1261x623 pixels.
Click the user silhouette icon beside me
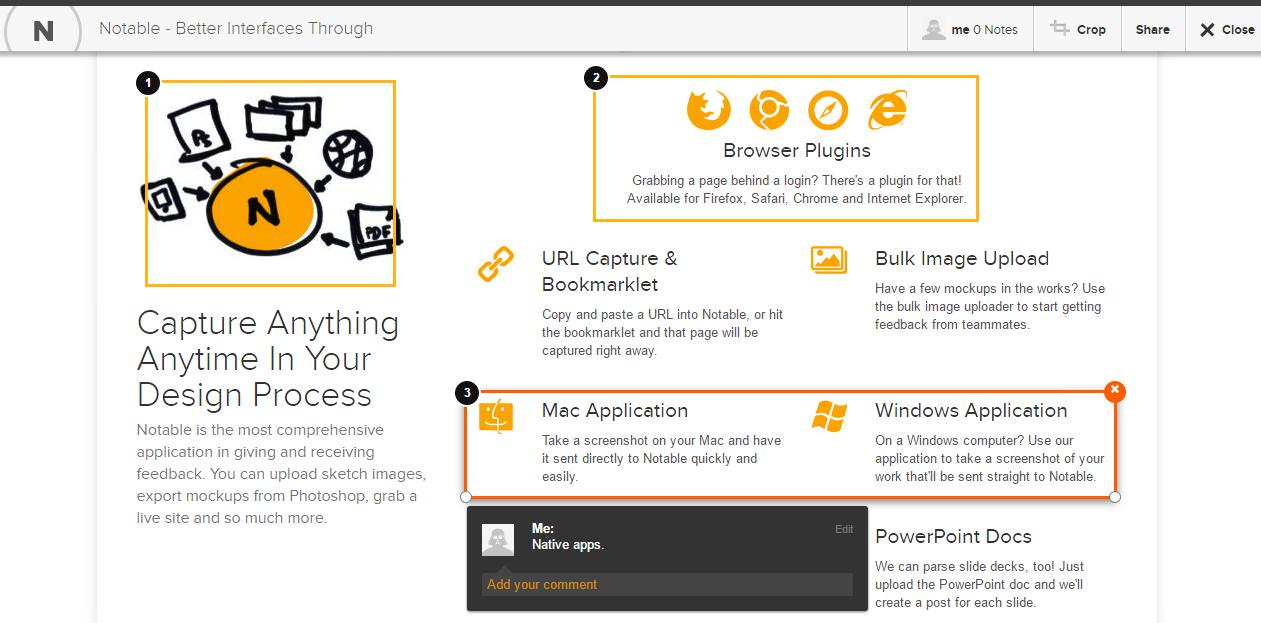click(x=934, y=30)
